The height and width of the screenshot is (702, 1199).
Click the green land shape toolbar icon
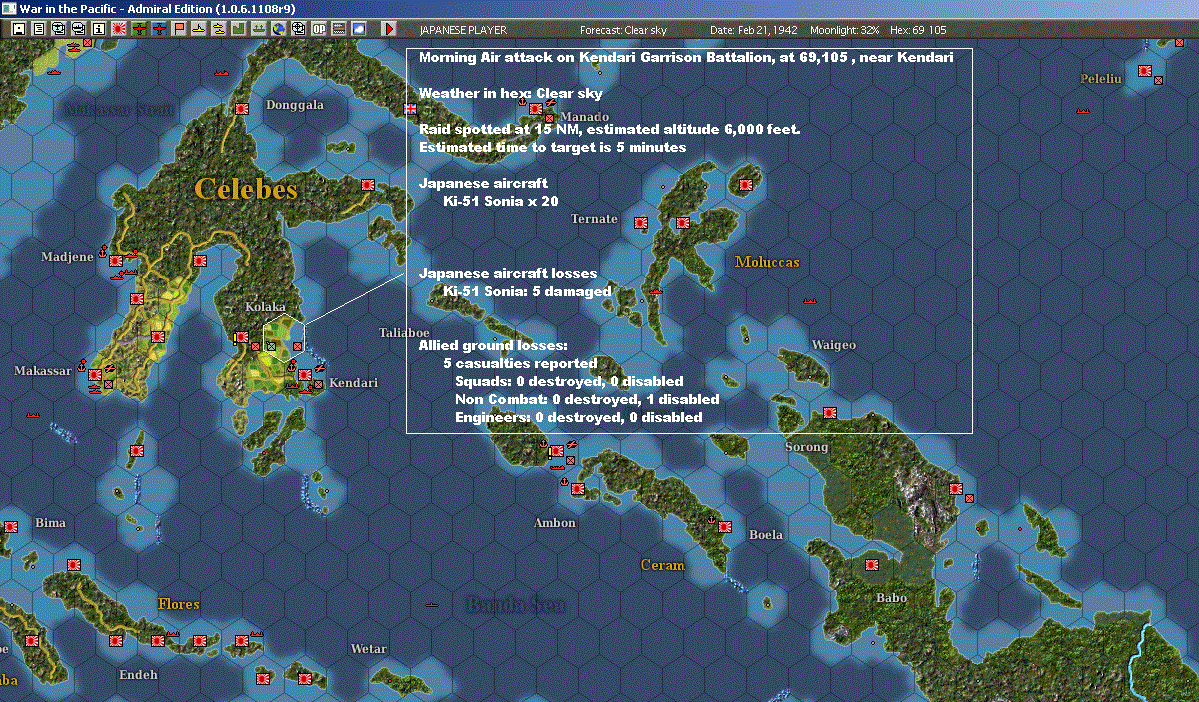point(239,29)
